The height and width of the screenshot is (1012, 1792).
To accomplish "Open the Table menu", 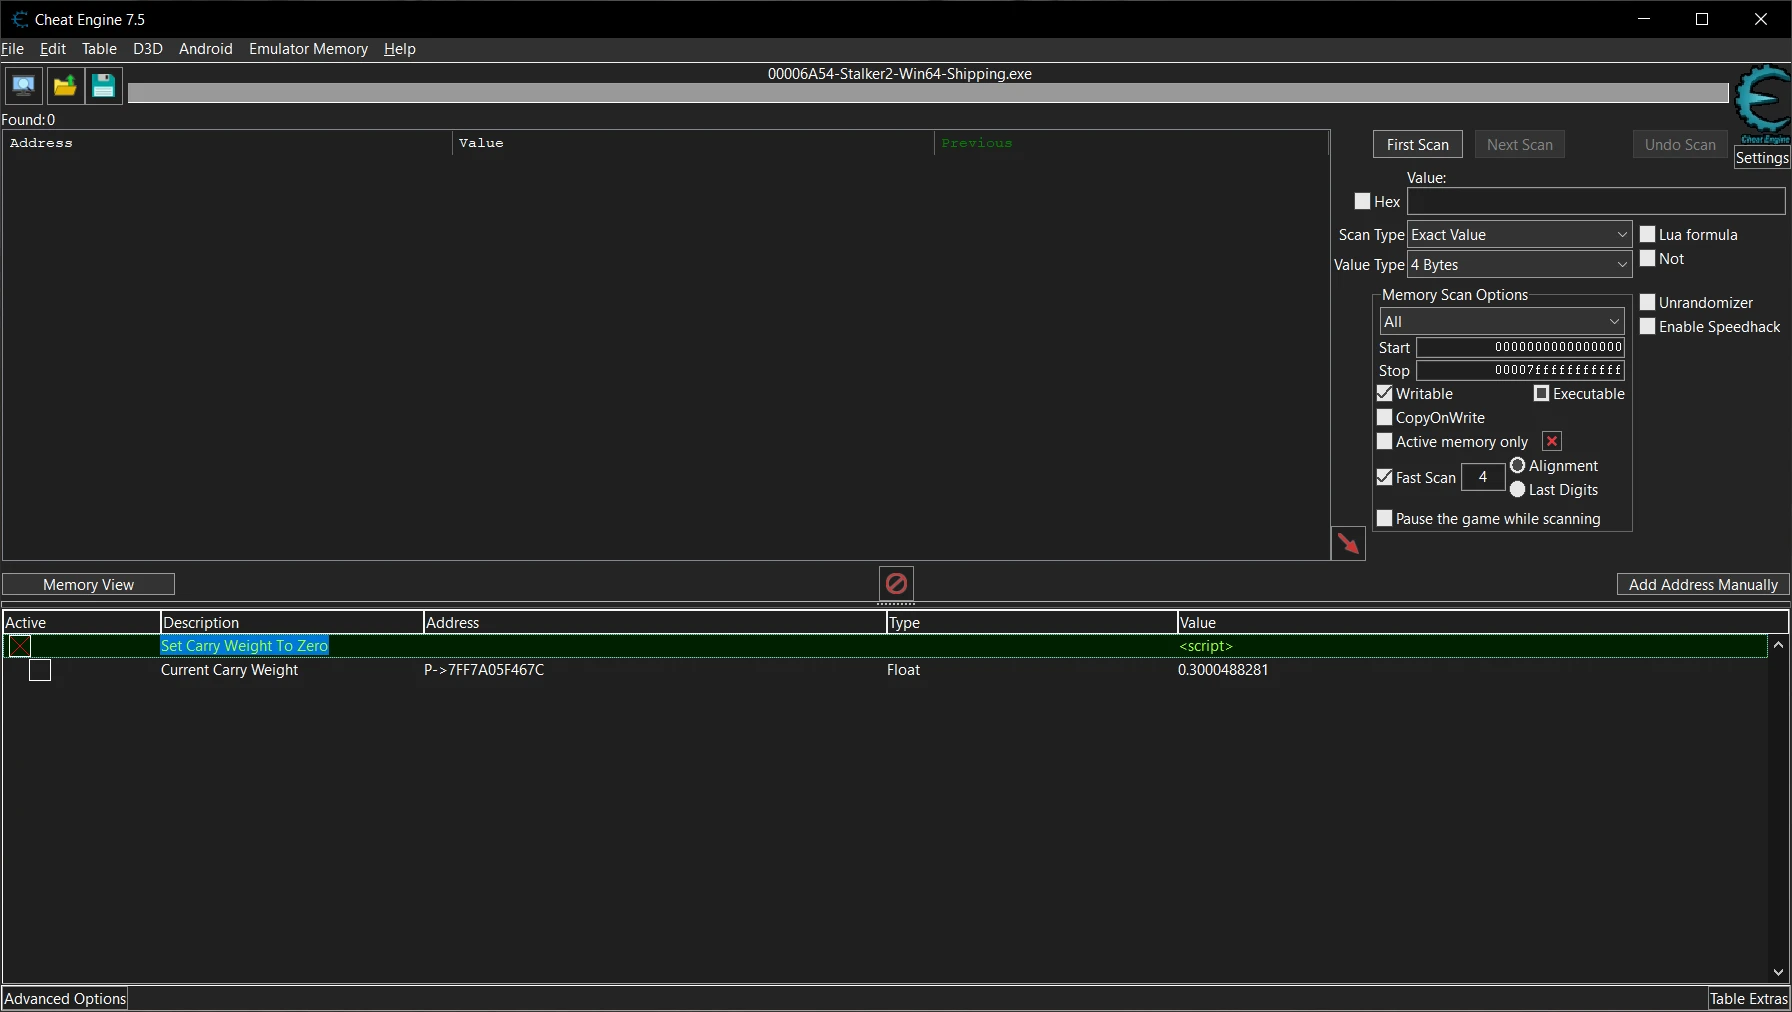I will pyautogui.click(x=99, y=49).
